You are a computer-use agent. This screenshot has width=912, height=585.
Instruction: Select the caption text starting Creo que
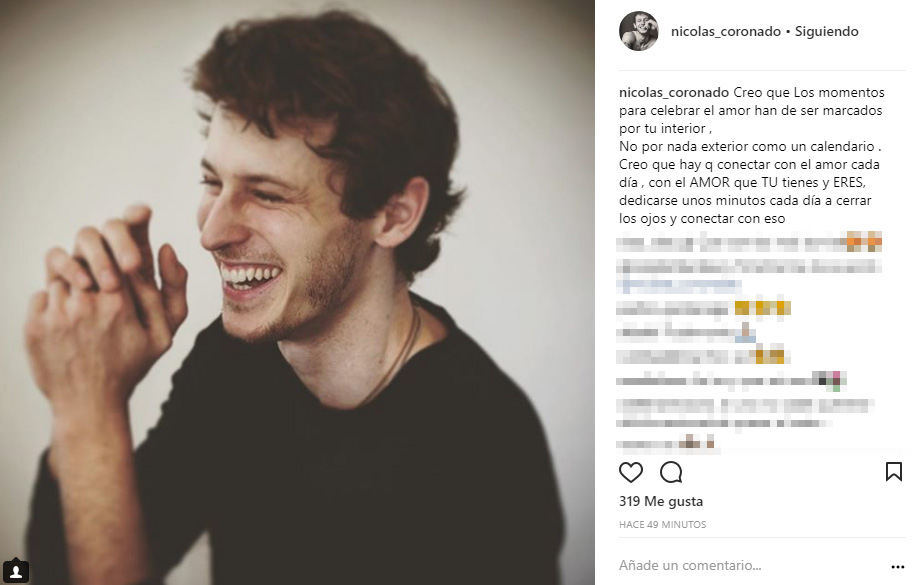click(x=751, y=155)
